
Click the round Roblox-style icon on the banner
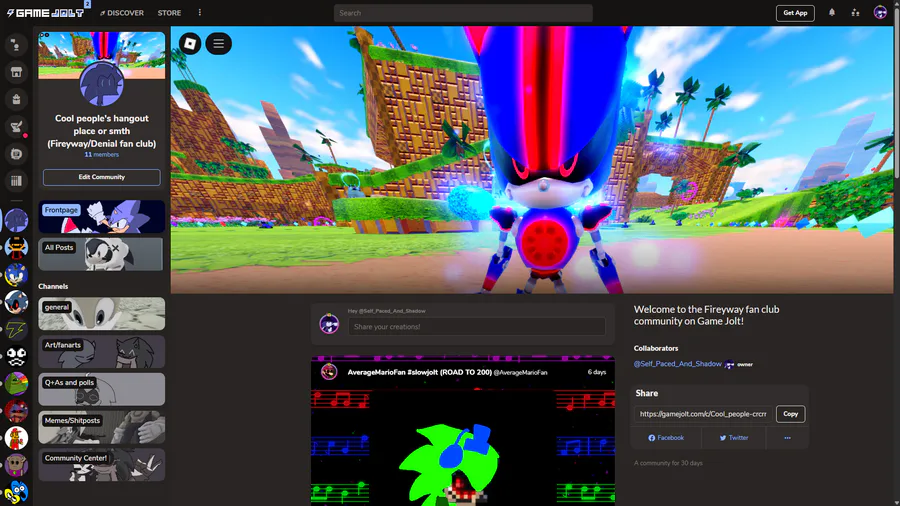(x=190, y=44)
